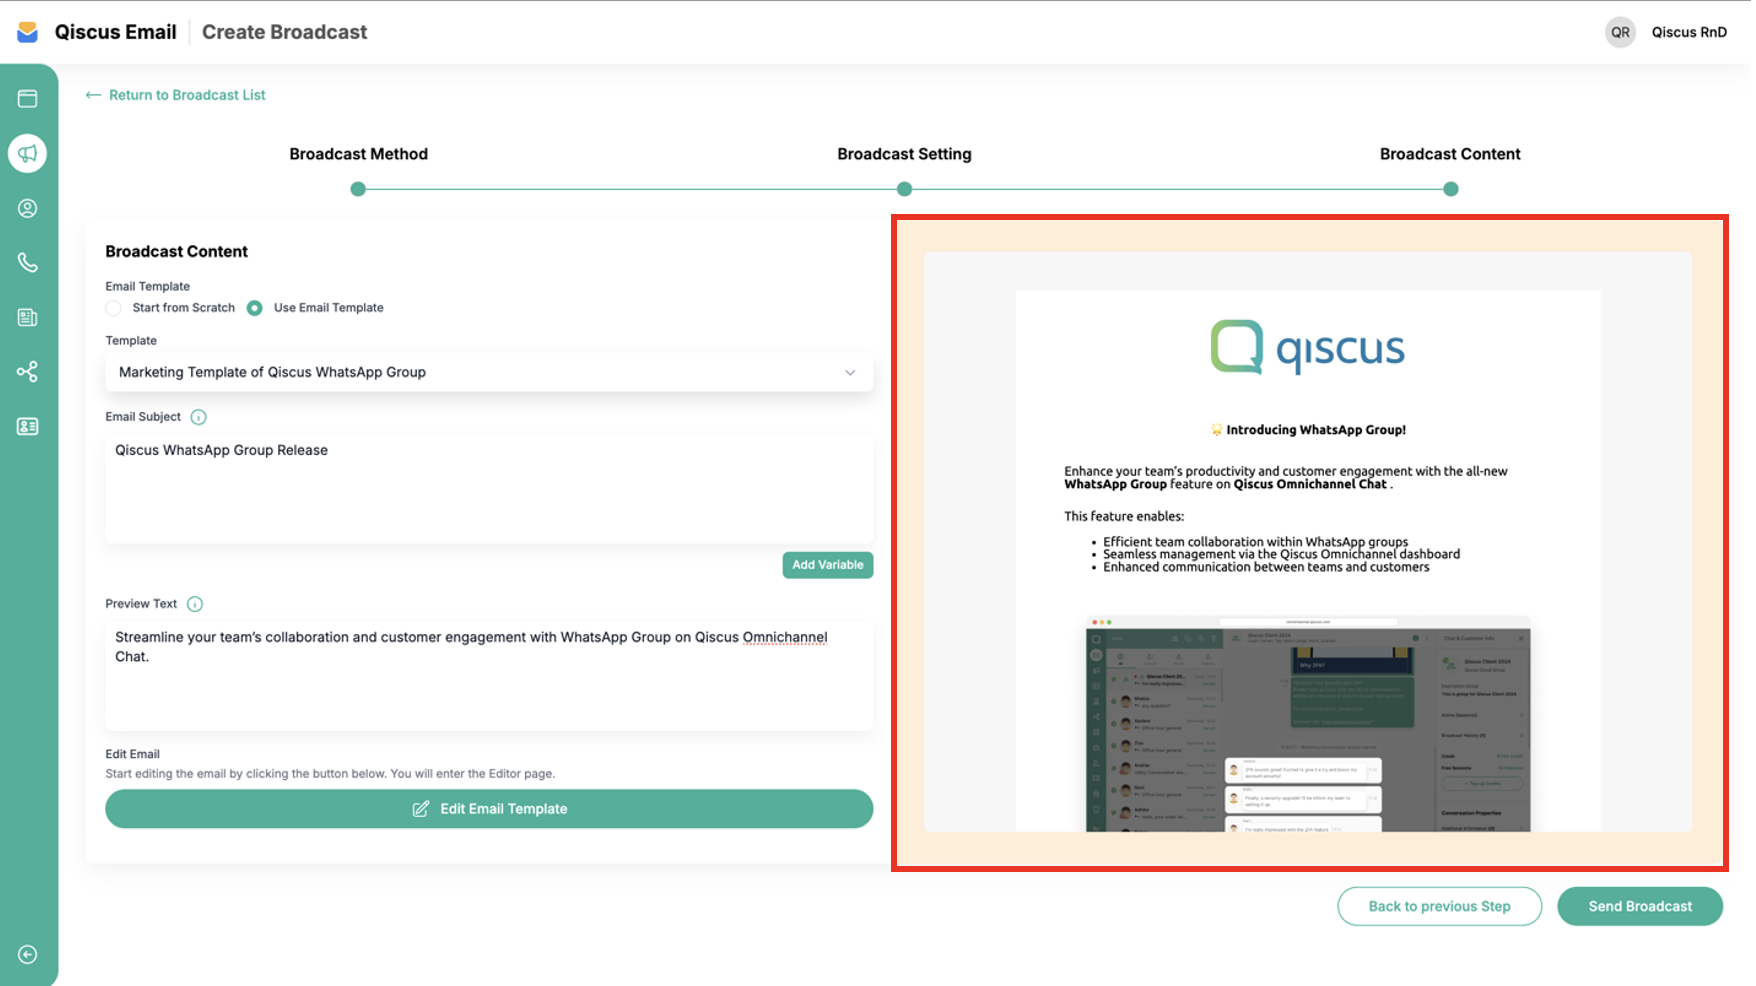Screen dimensions: 1756x986
Task: Open the inbox icon in sidebar
Action: pyautogui.click(x=28, y=99)
